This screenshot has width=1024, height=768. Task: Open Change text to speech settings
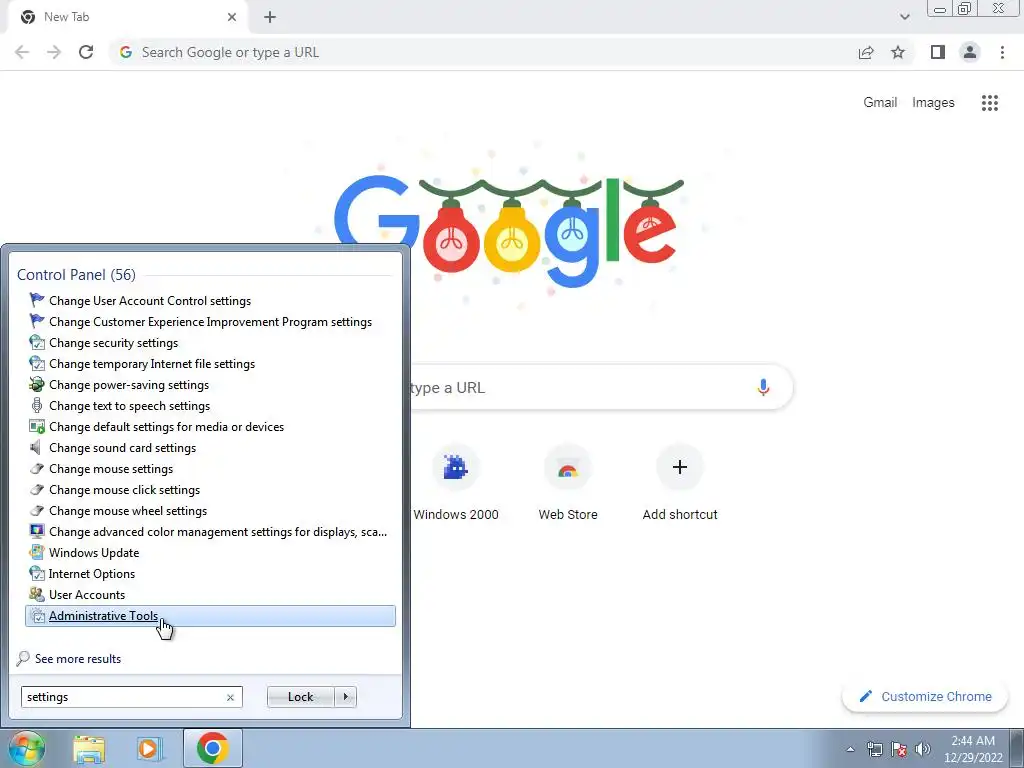pyautogui.click(x=210, y=406)
